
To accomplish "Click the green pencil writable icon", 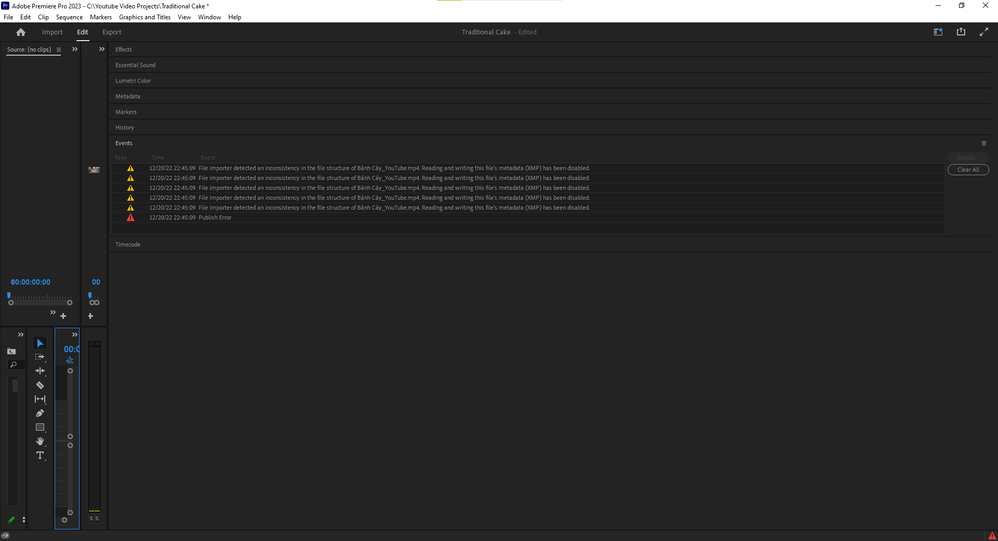I will (11, 519).
